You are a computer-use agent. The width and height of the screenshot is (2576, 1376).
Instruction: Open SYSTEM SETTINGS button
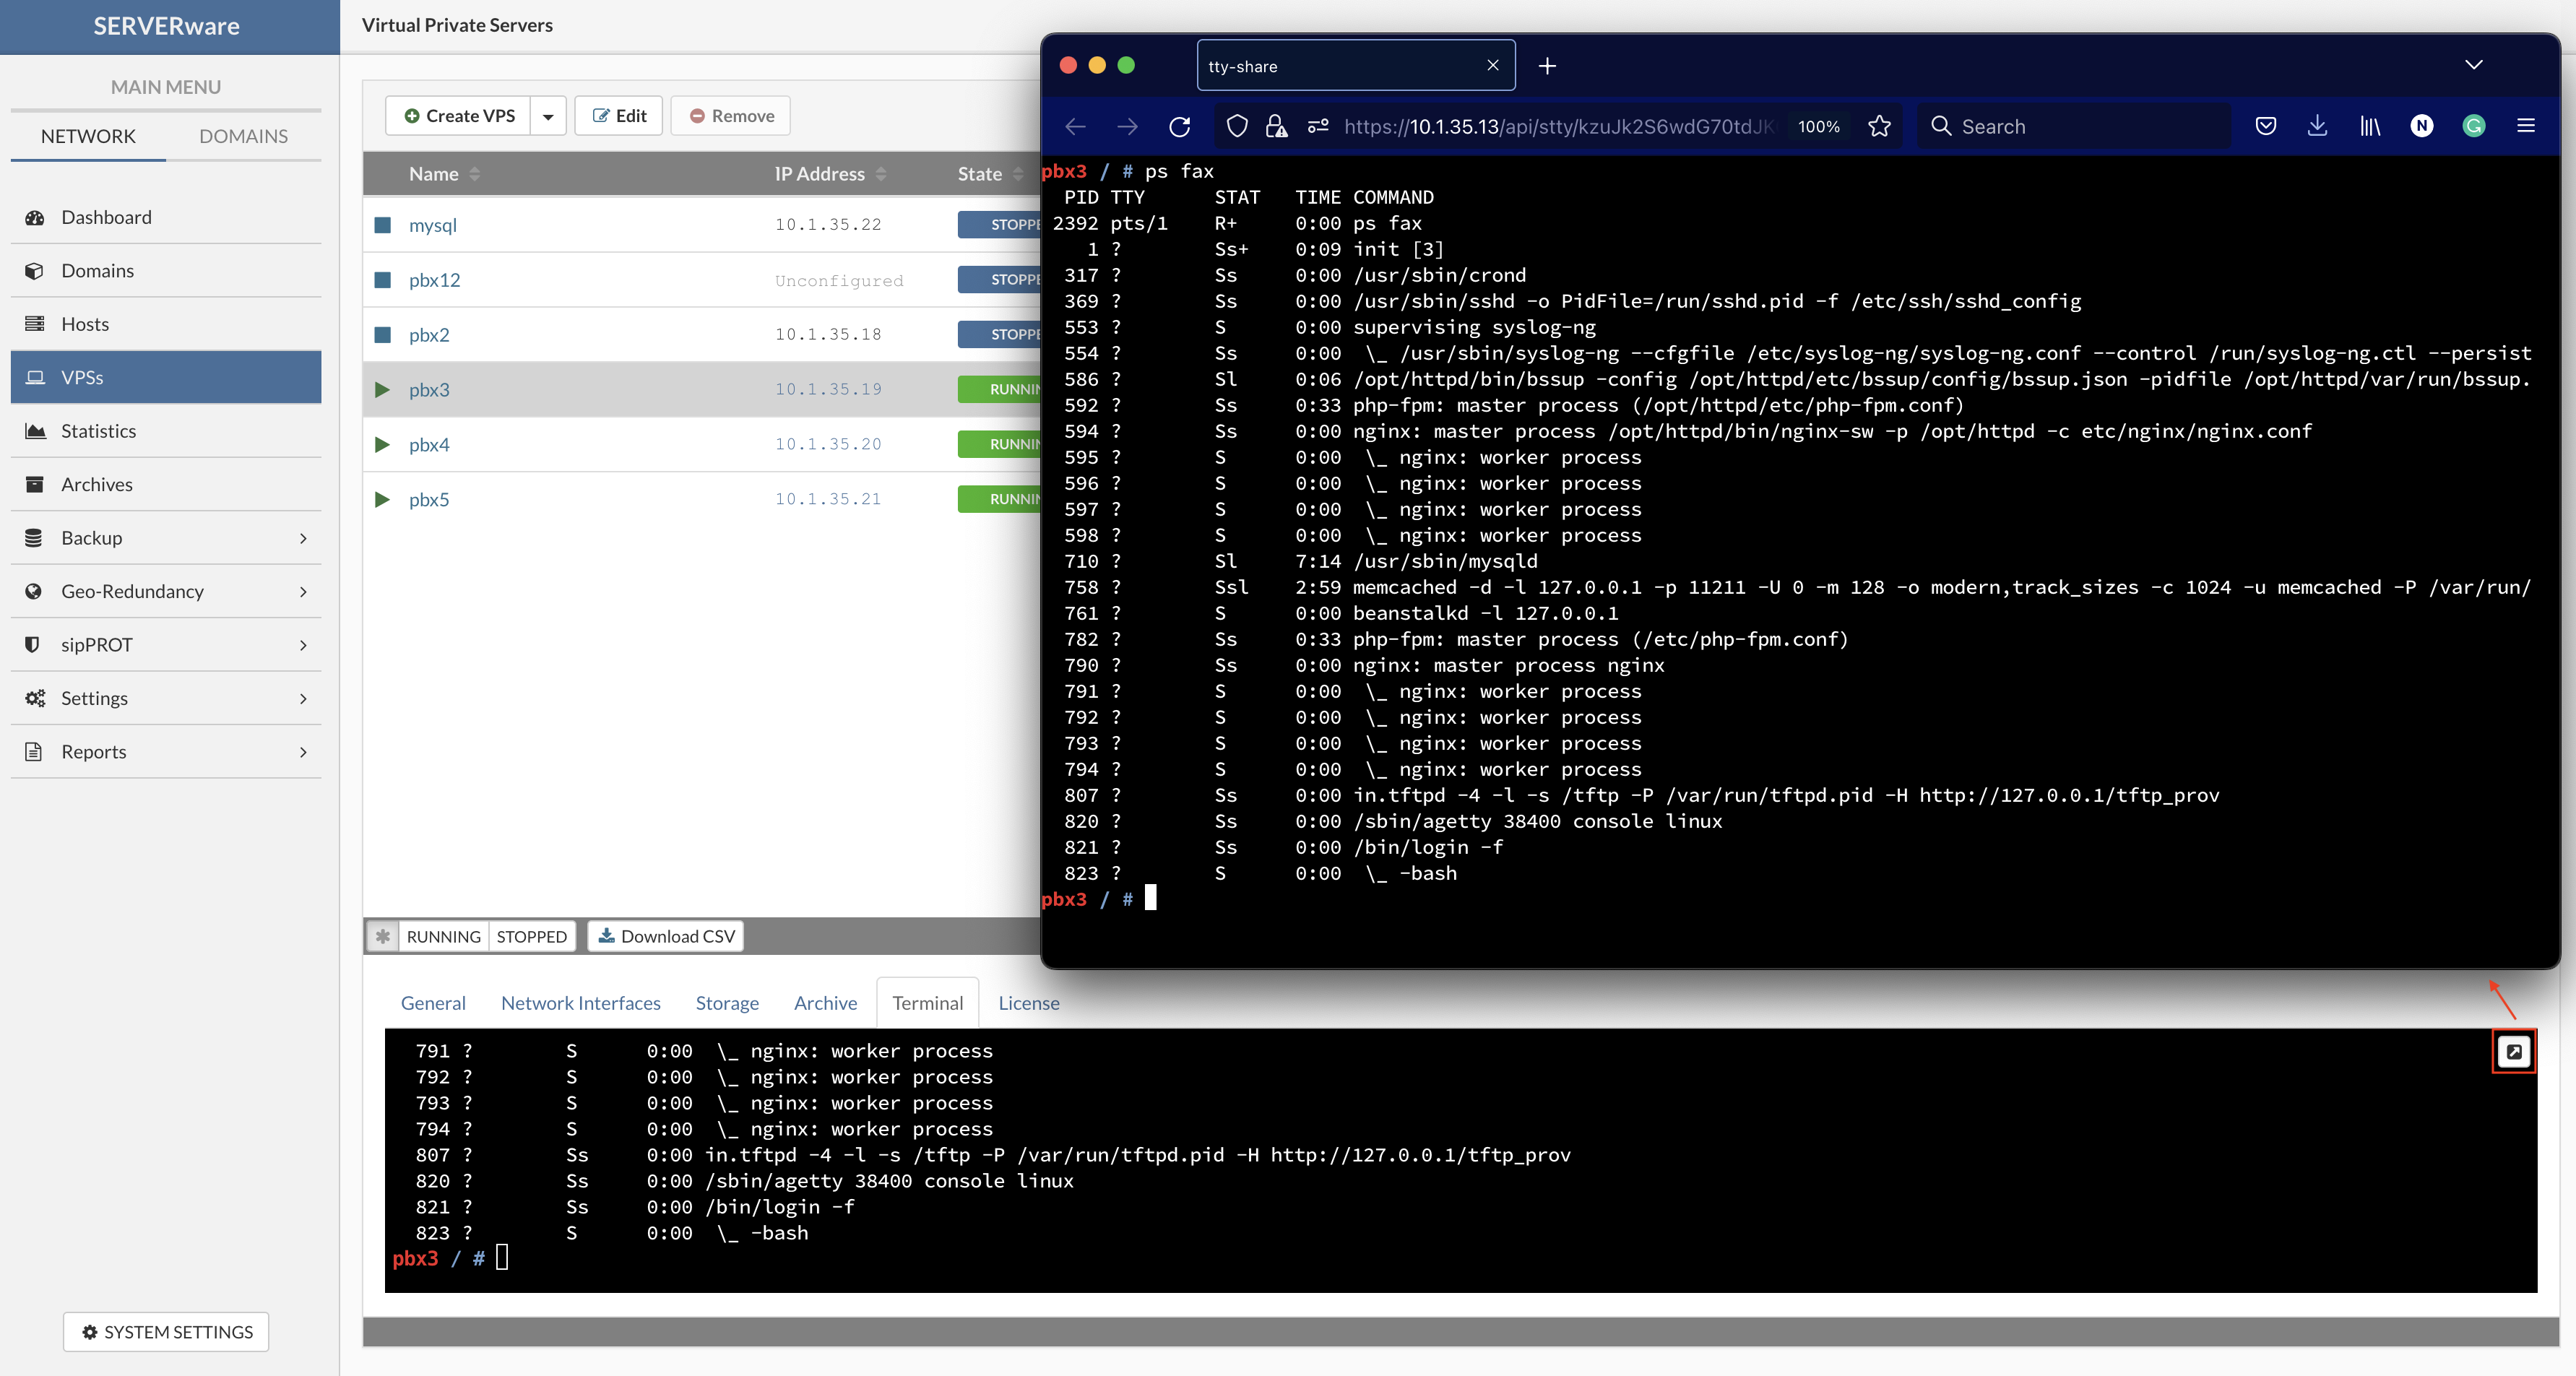166,1332
